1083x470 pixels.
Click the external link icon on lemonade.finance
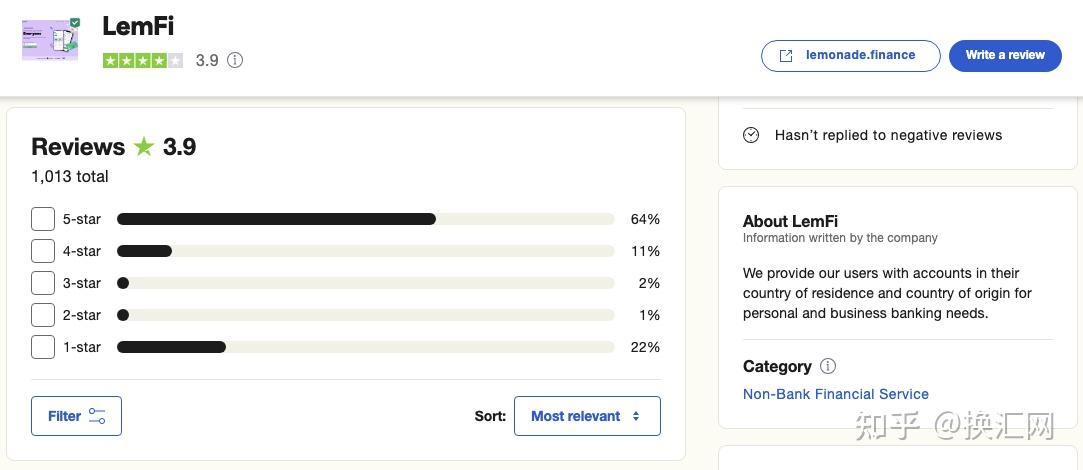click(786, 56)
